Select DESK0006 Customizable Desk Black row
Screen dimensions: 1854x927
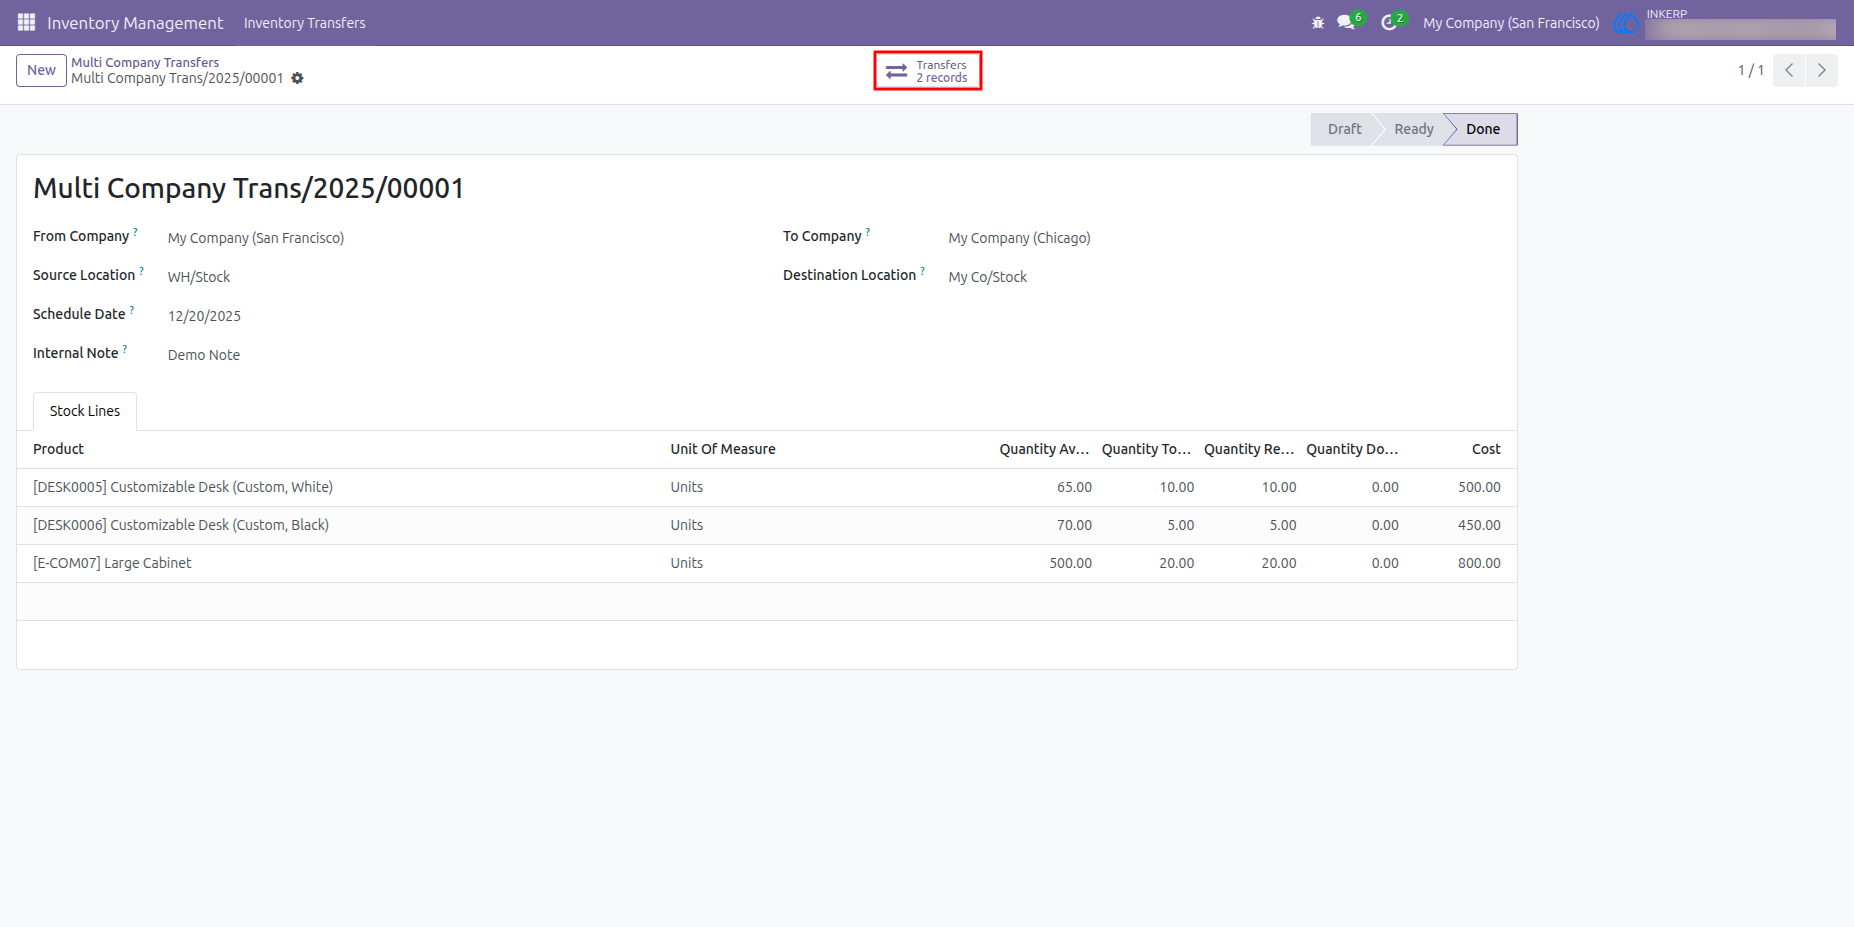pyautogui.click(x=767, y=525)
